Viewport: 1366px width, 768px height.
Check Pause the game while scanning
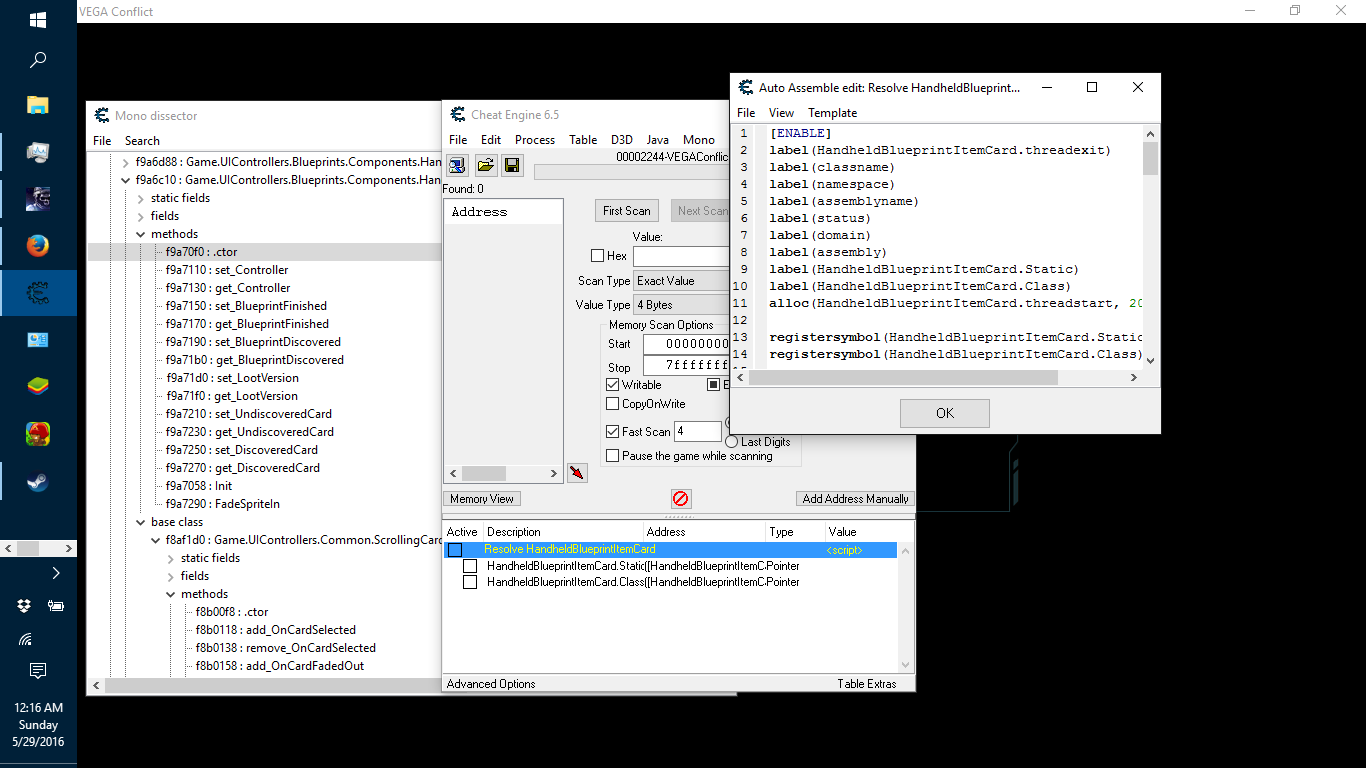point(613,456)
